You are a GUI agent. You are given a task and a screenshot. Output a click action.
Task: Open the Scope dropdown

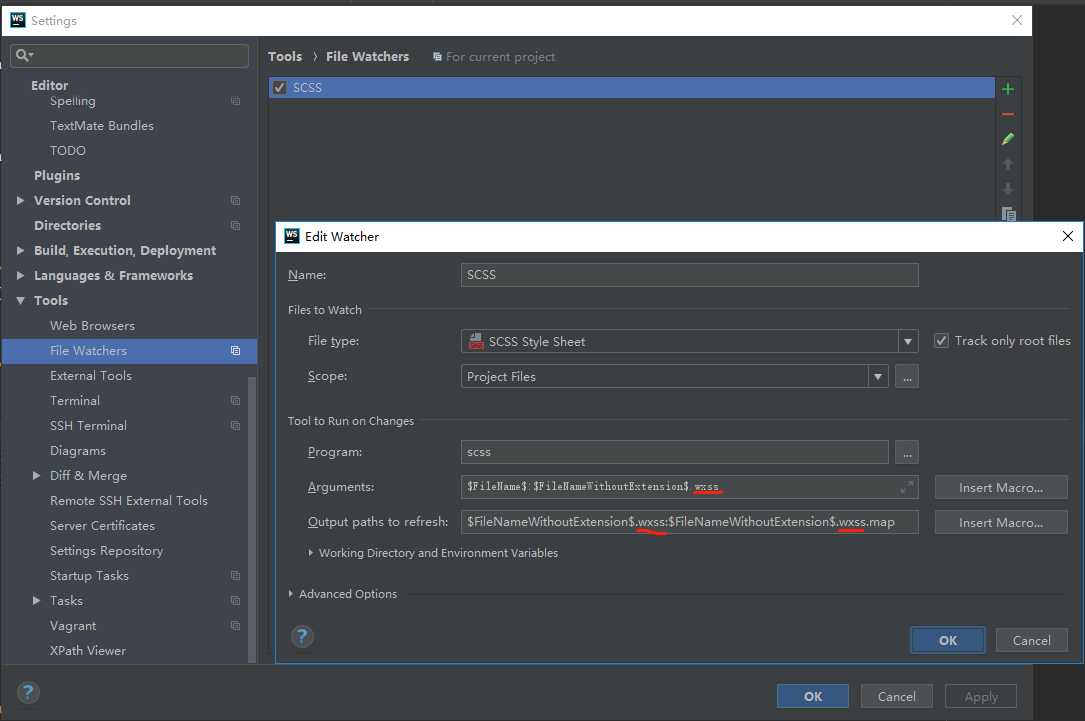[x=878, y=376]
